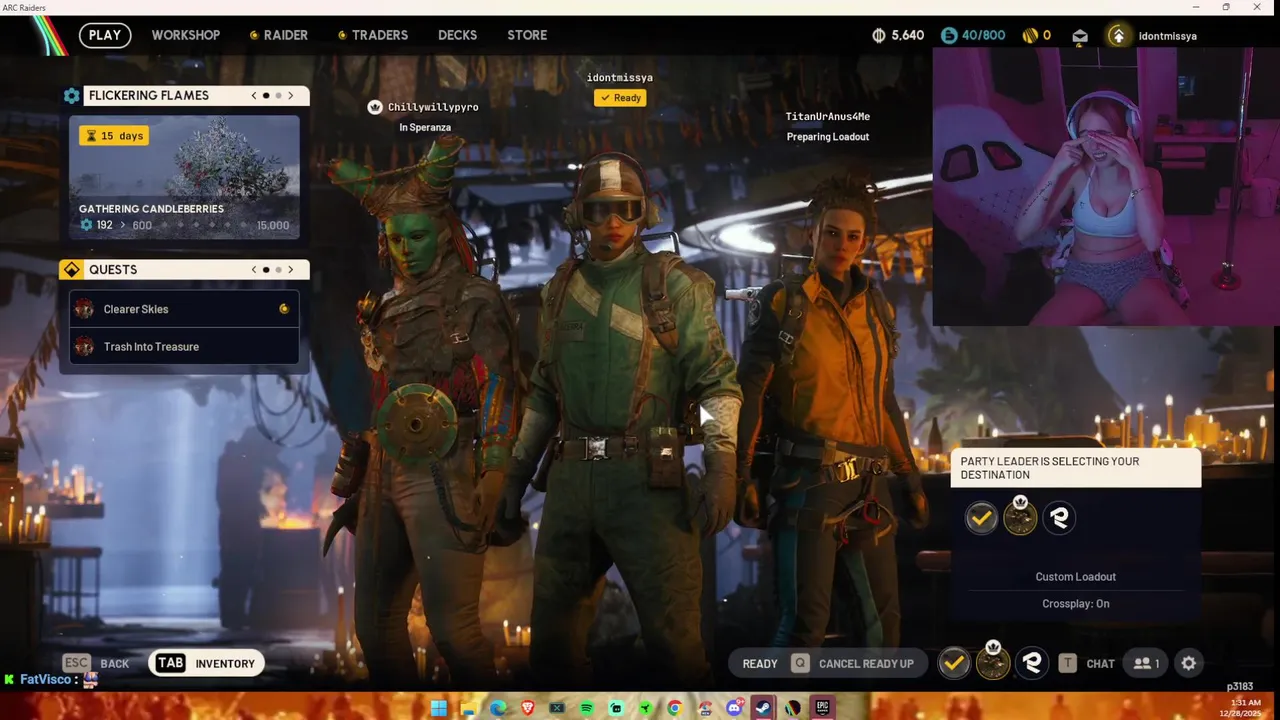Screen dimensions: 1280x720
Task: Open the STORE tab
Action: (x=527, y=35)
